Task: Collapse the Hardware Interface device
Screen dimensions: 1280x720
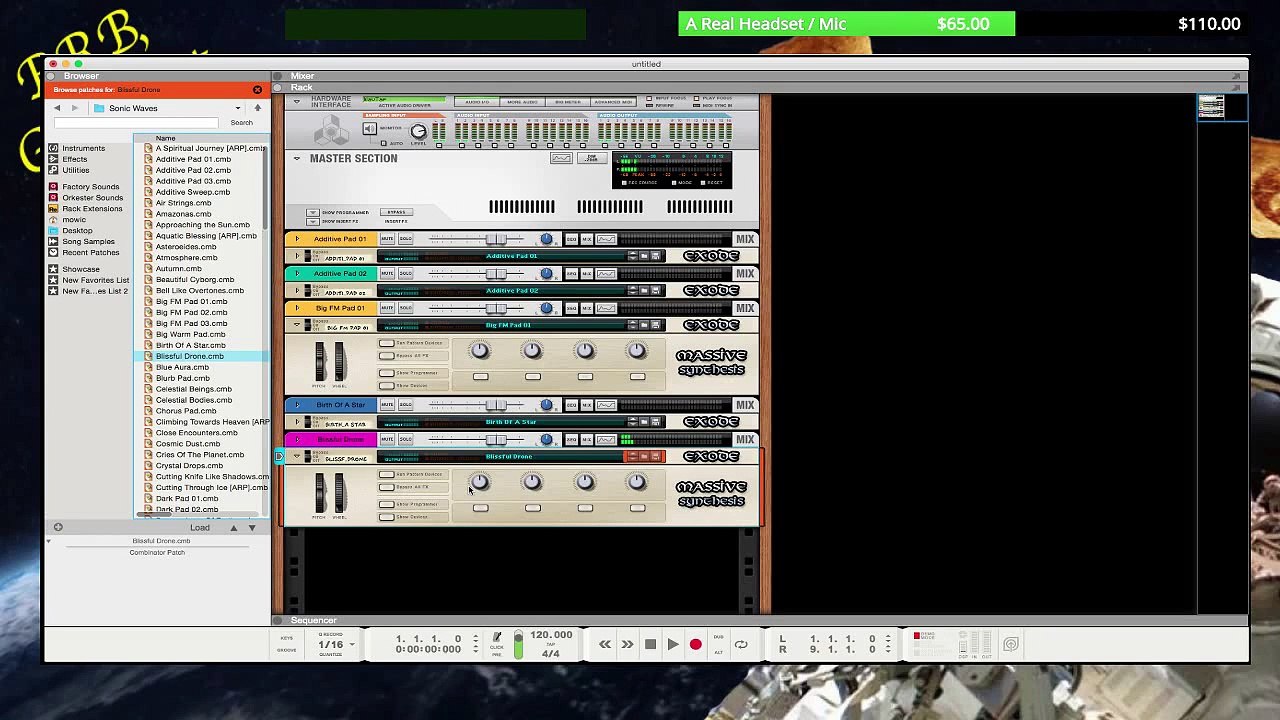Action: tap(296, 101)
